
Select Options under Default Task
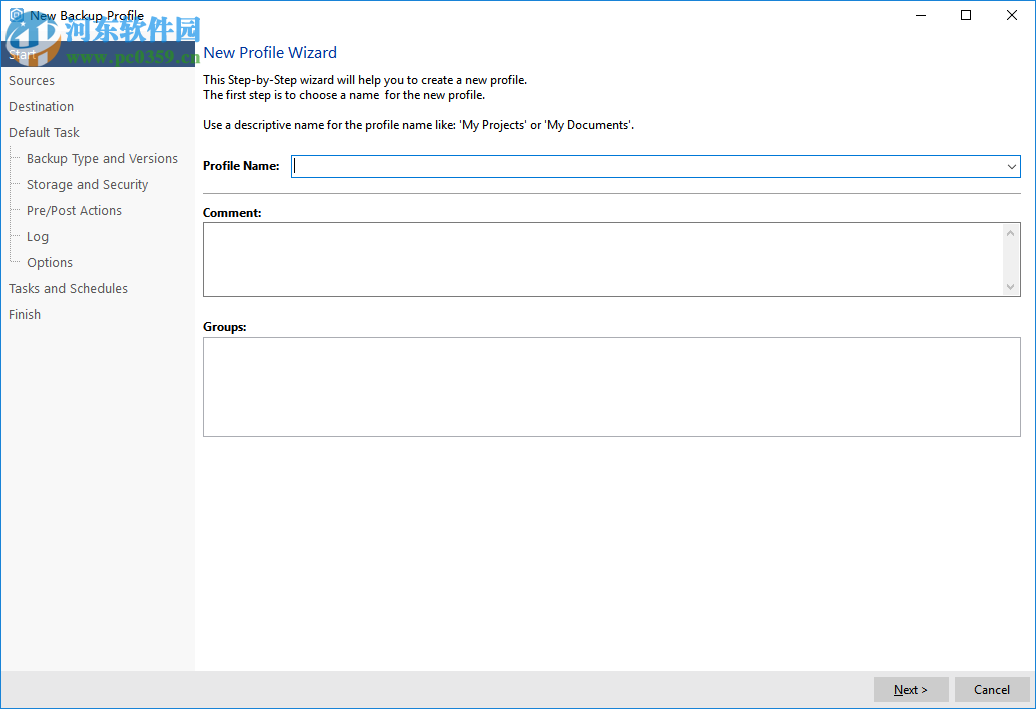[x=50, y=263]
